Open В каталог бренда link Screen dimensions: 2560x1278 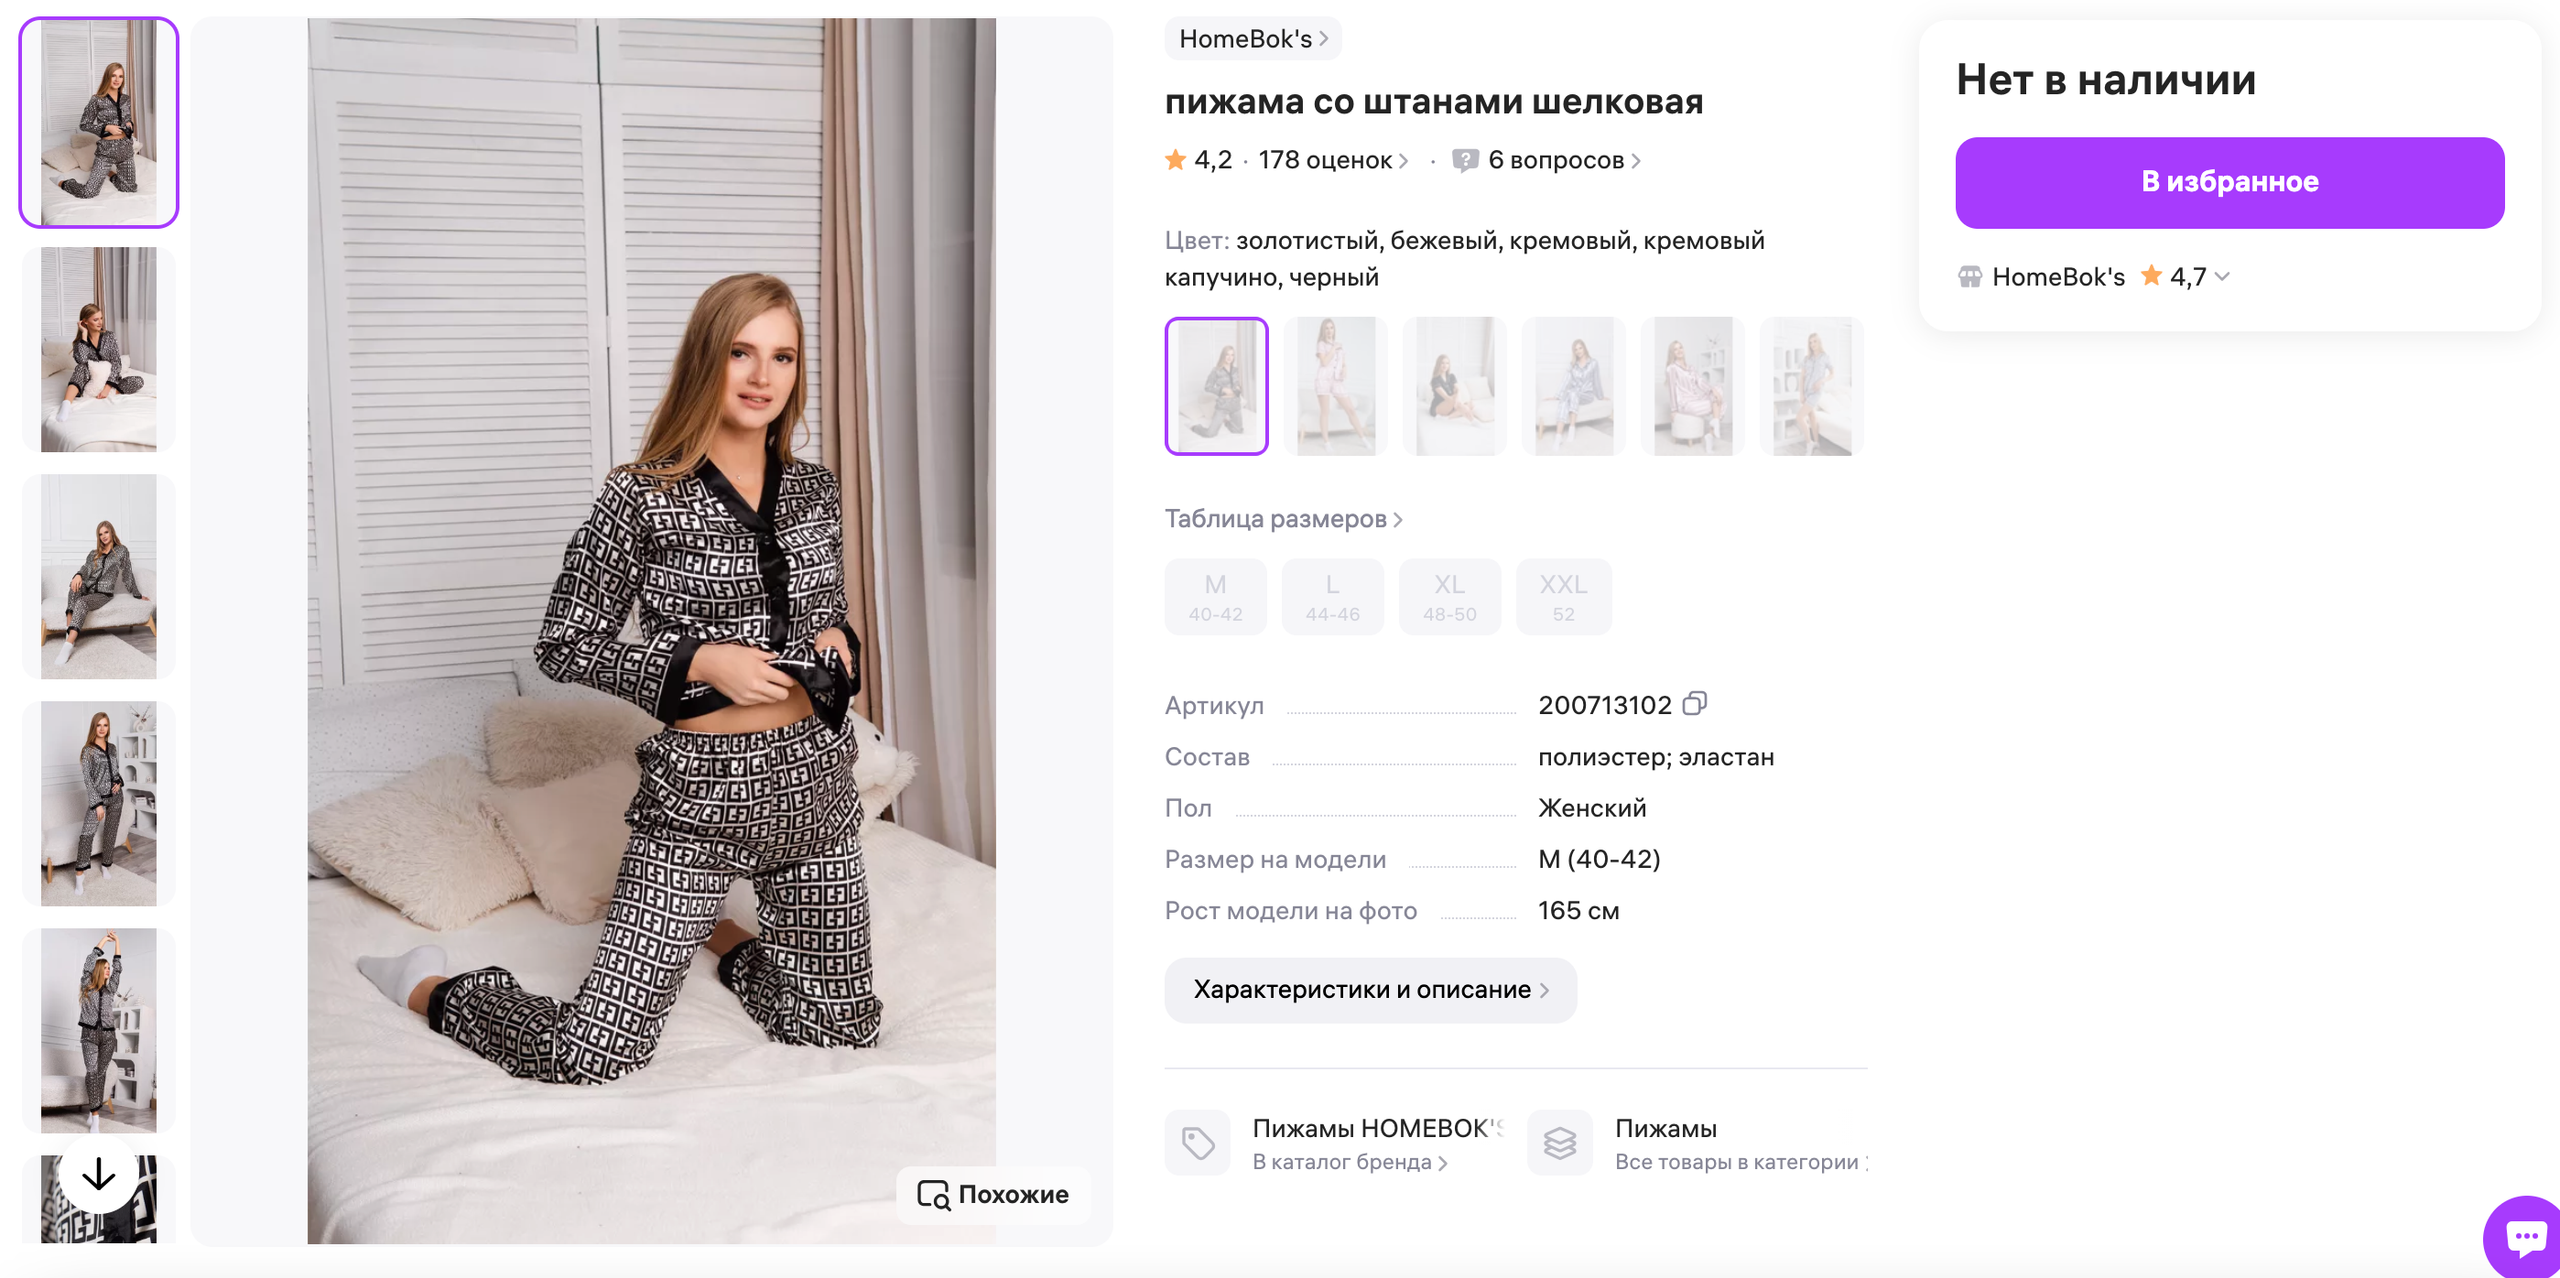pyautogui.click(x=1346, y=1162)
